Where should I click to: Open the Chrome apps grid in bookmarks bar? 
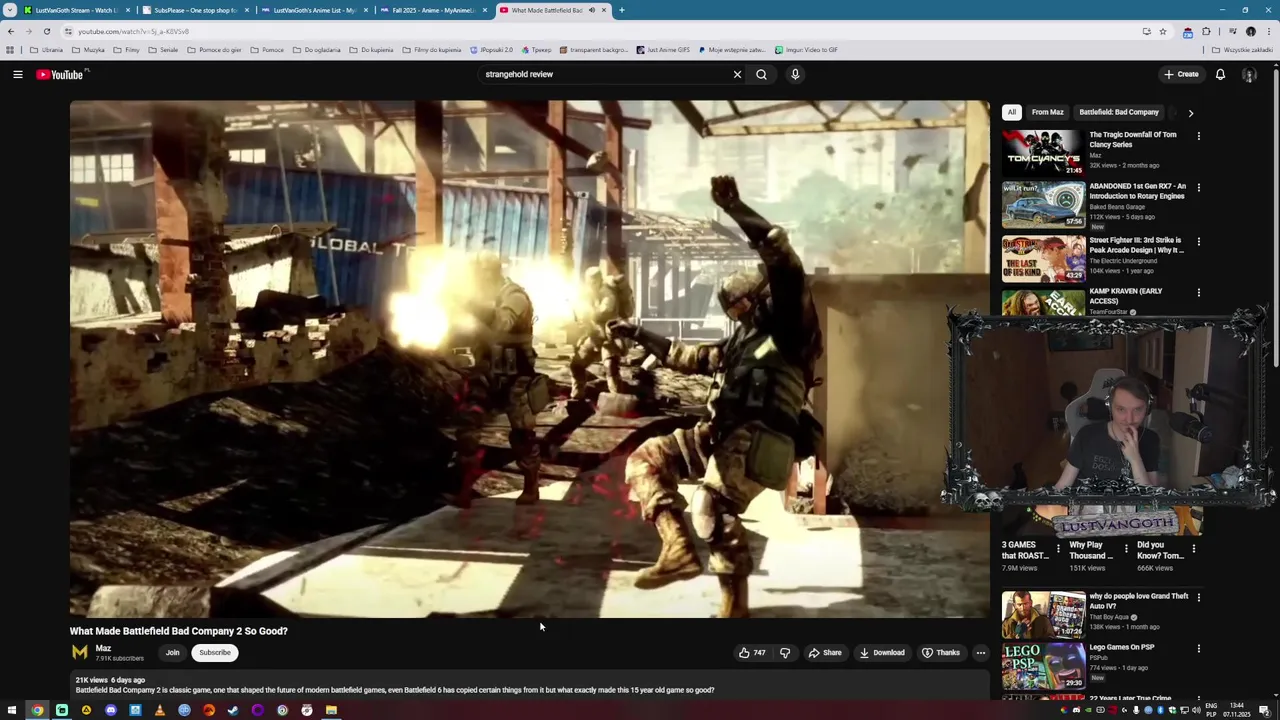point(10,50)
